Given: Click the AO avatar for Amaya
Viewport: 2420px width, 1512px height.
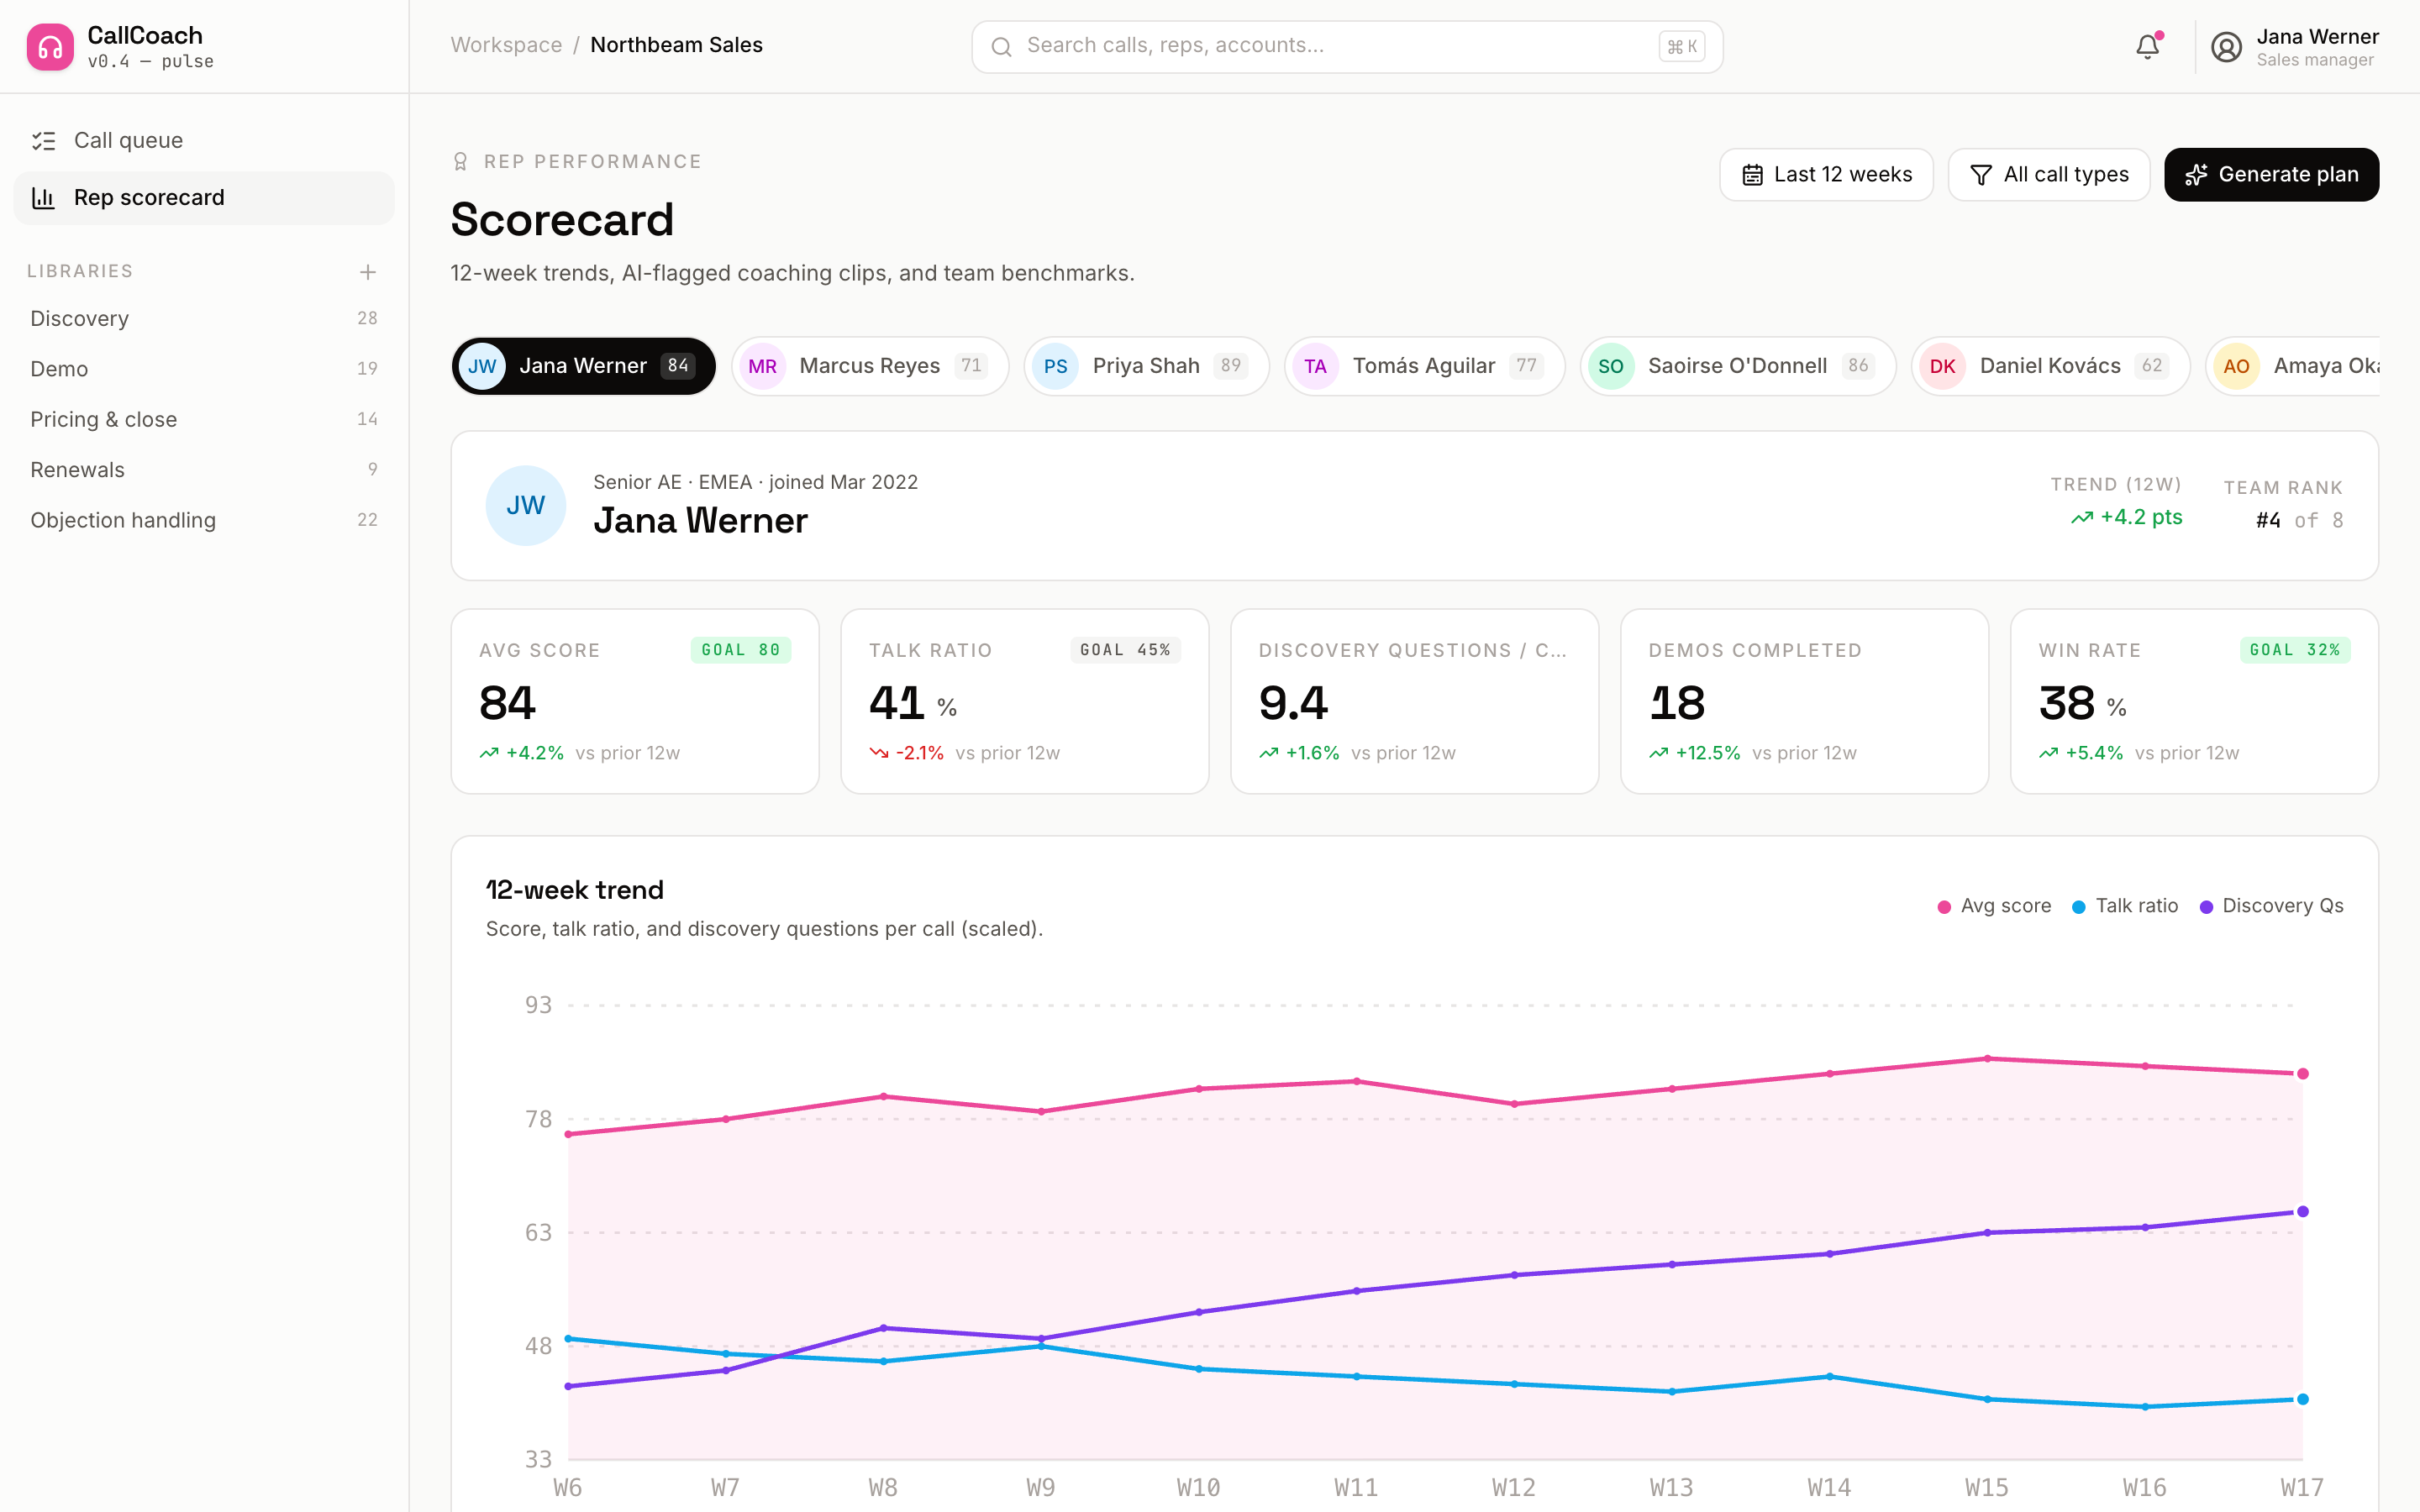Looking at the screenshot, I should point(2236,366).
